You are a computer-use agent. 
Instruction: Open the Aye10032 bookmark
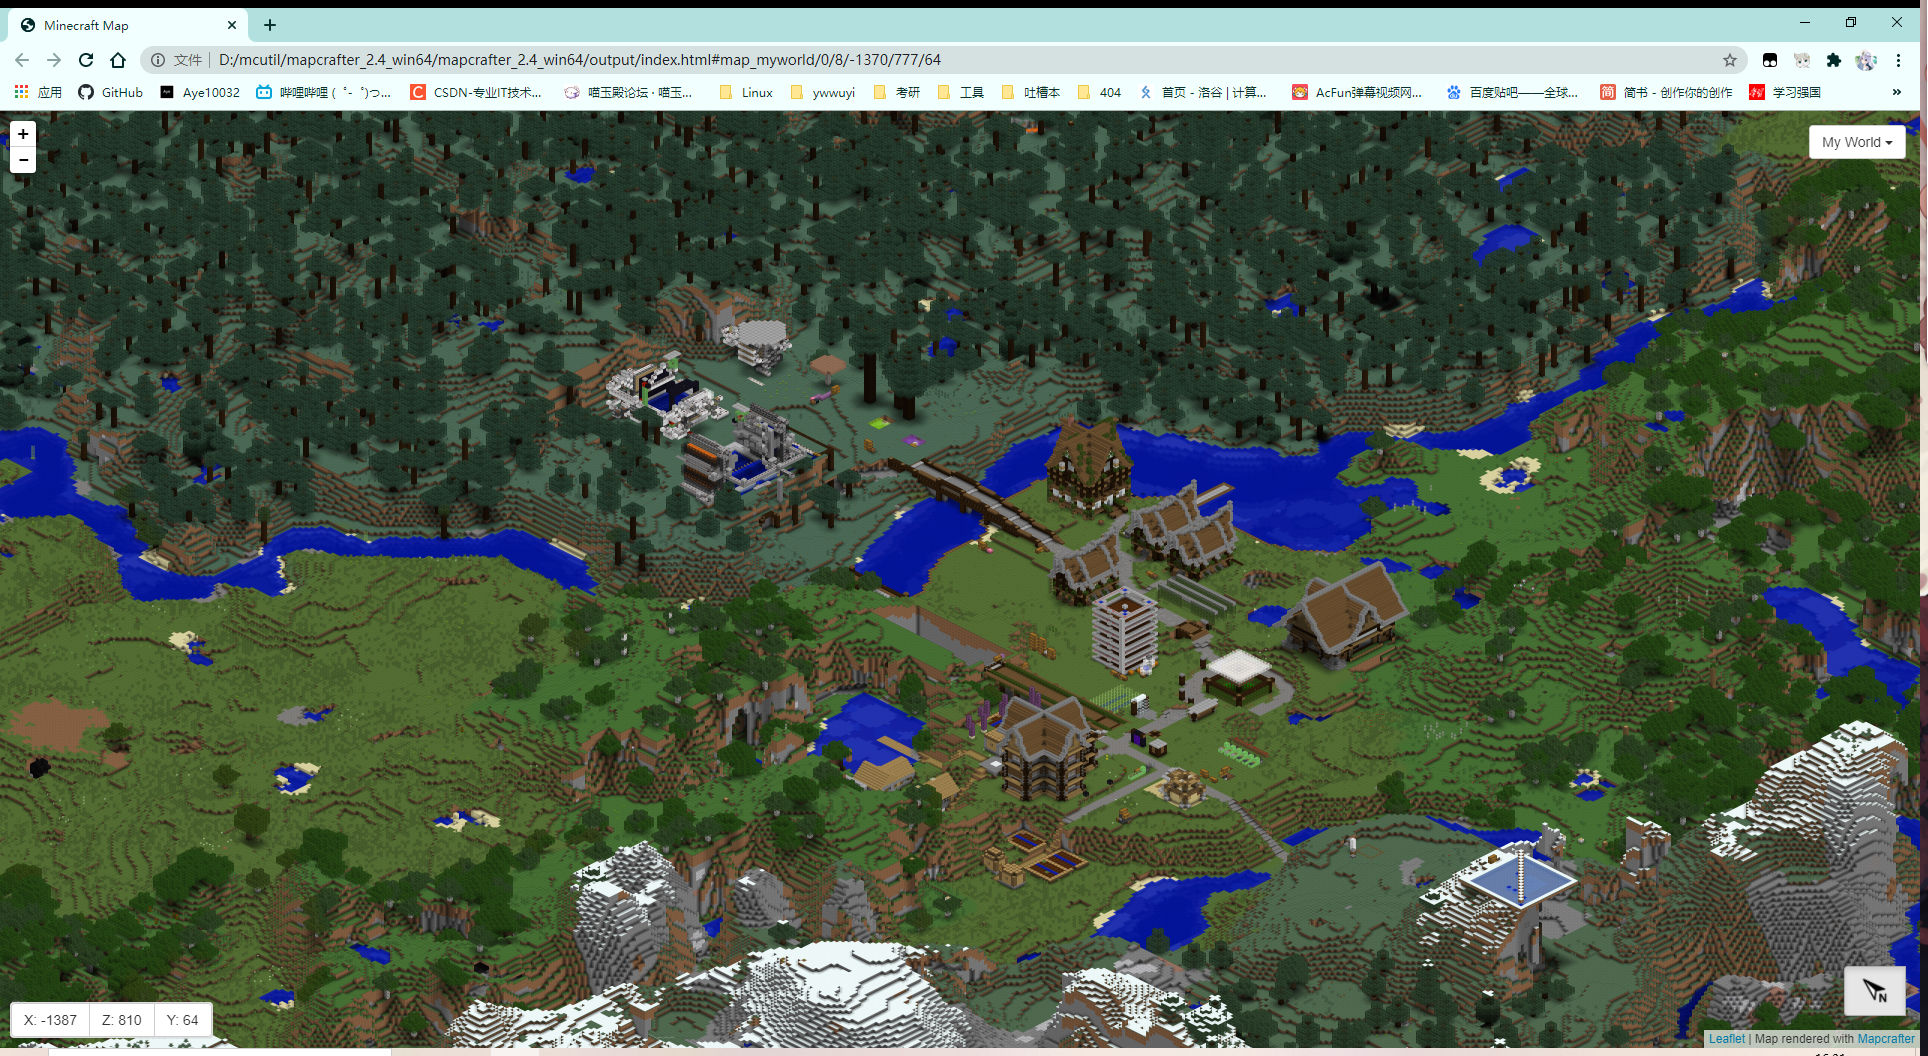point(200,92)
